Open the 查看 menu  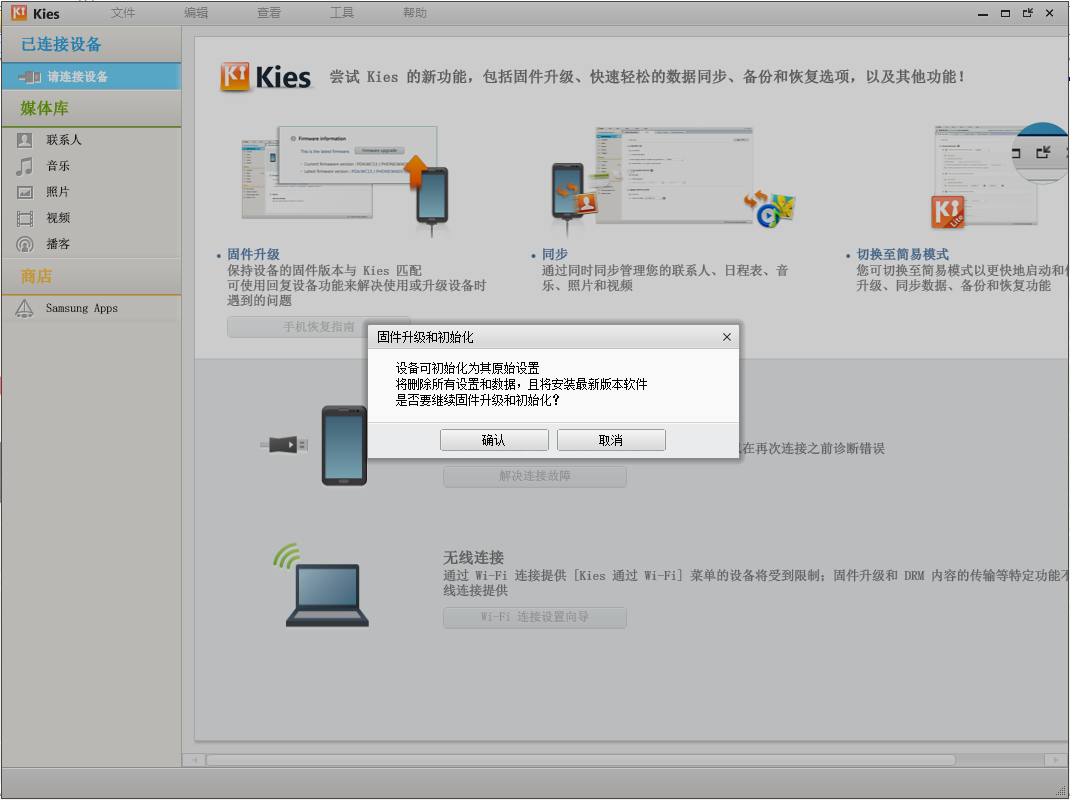click(269, 13)
